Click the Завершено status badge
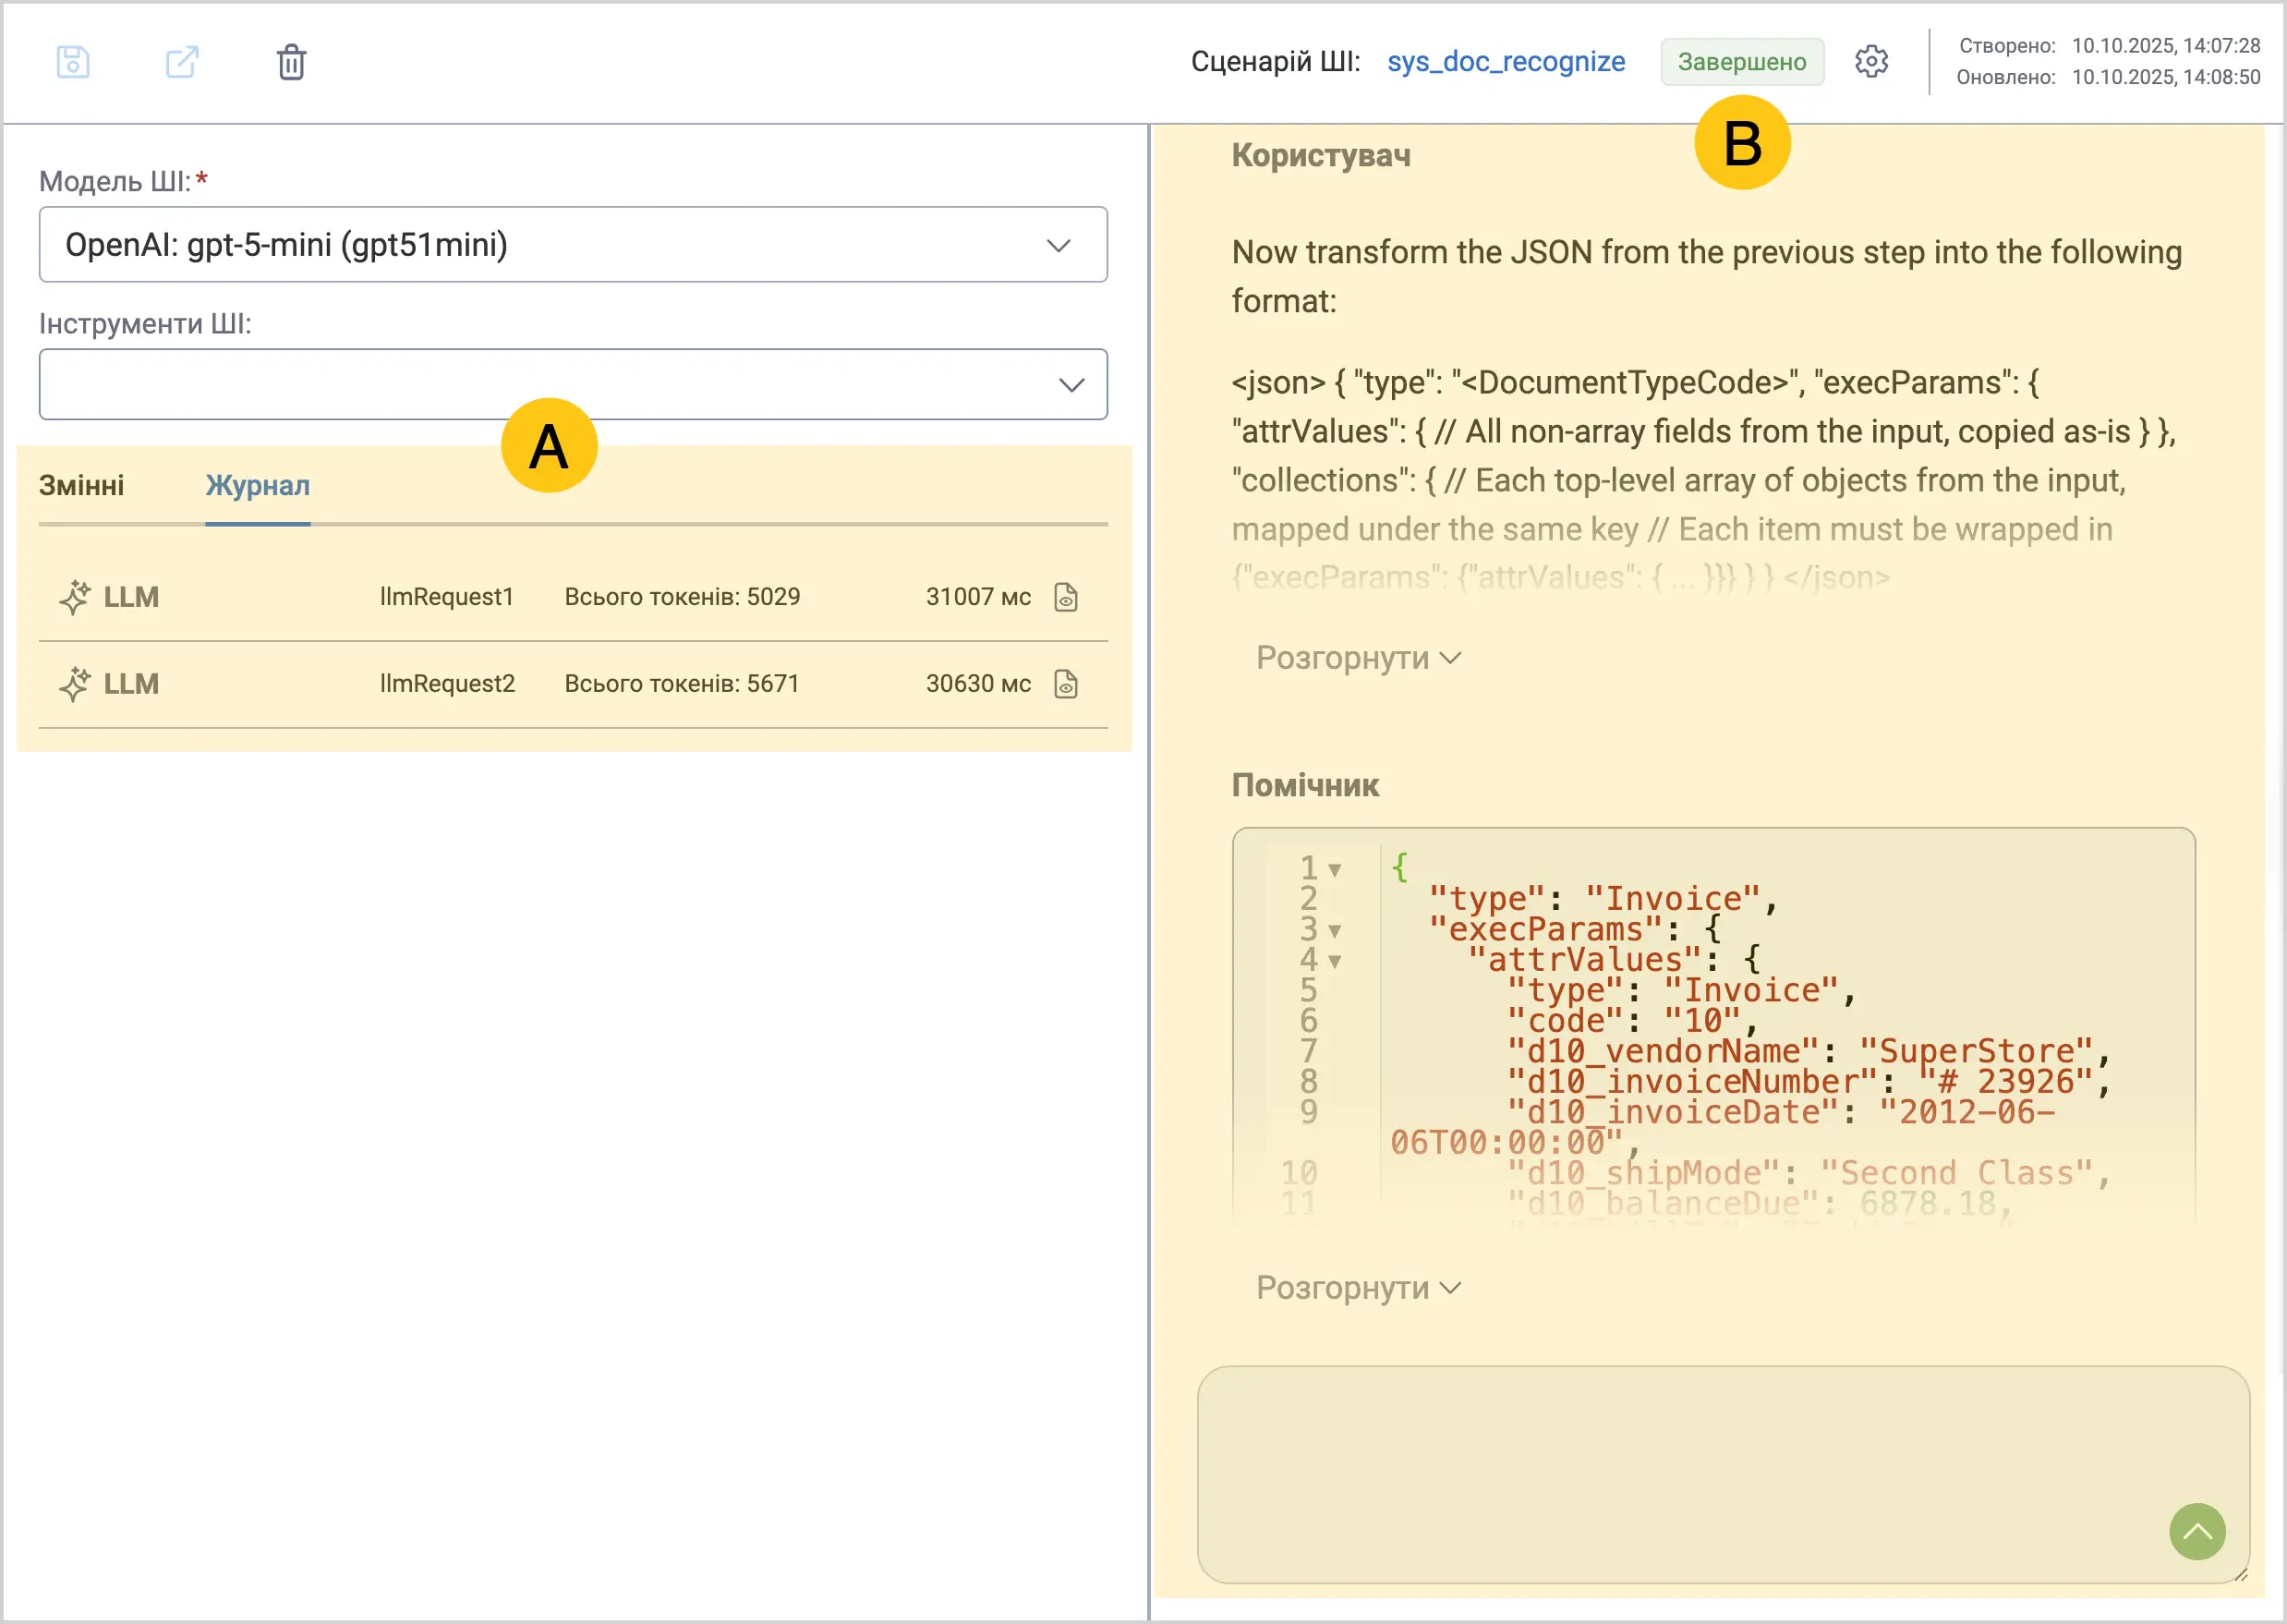 click(x=1742, y=62)
